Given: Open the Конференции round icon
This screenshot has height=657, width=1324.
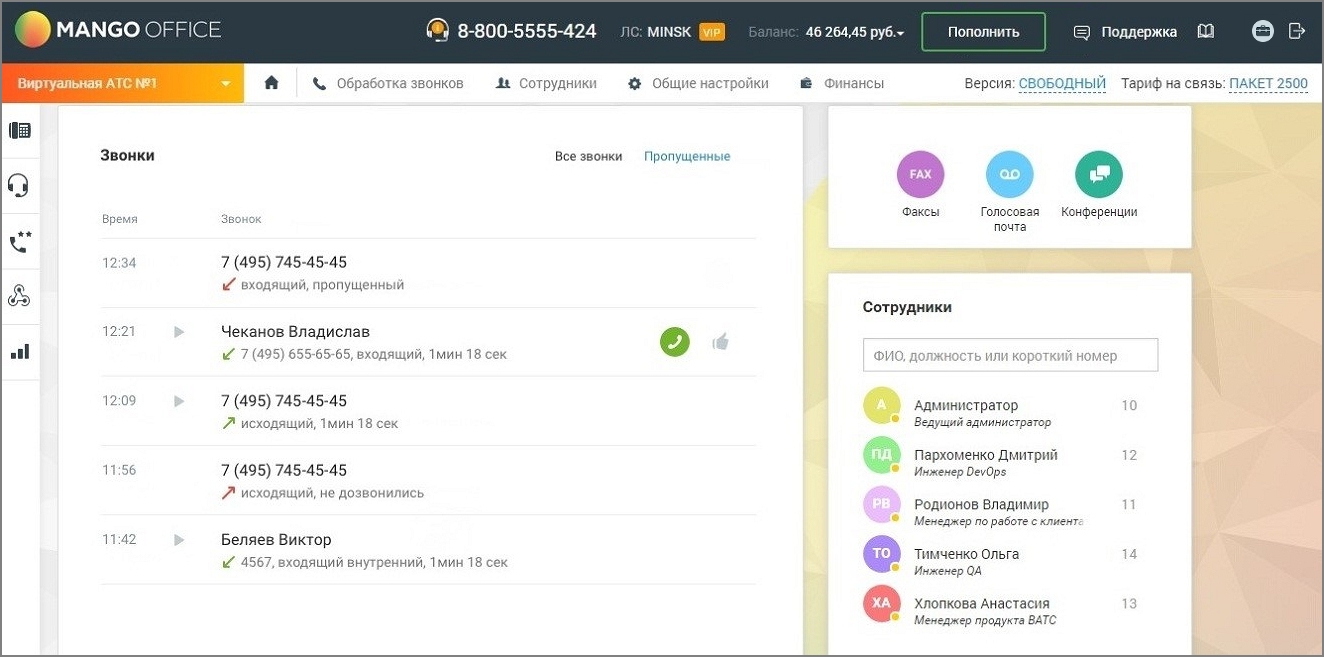Looking at the screenshot, I should tap(1099, 175).
